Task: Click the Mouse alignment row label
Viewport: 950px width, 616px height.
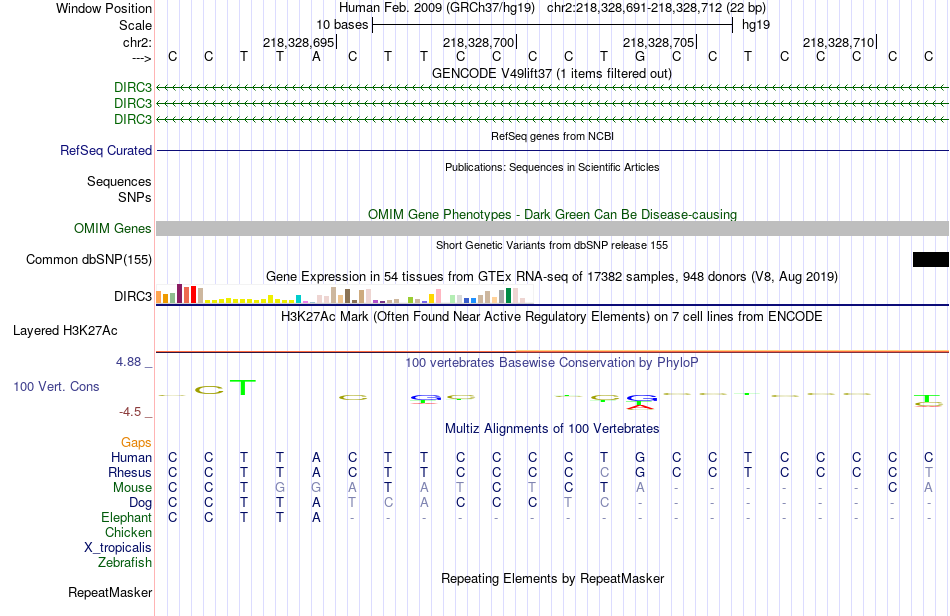Action: click(x=132, y=488)
